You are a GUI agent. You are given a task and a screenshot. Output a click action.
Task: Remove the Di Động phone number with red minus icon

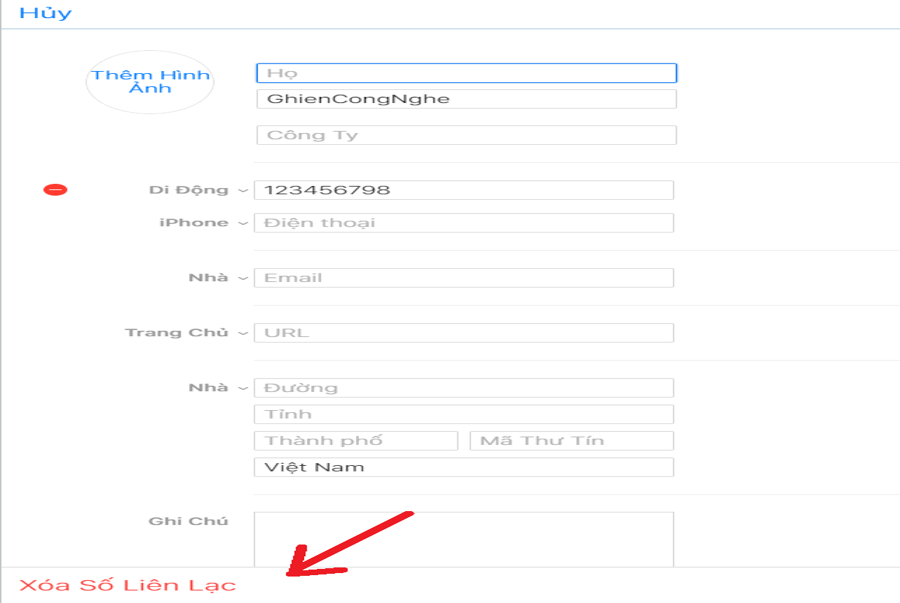pyautogui.click(x=55, y=190)
